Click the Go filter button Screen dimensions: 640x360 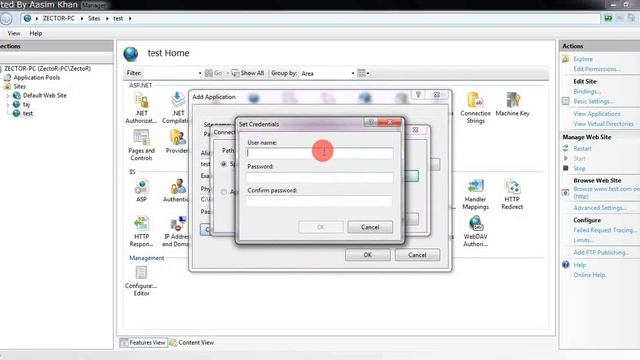213,73
